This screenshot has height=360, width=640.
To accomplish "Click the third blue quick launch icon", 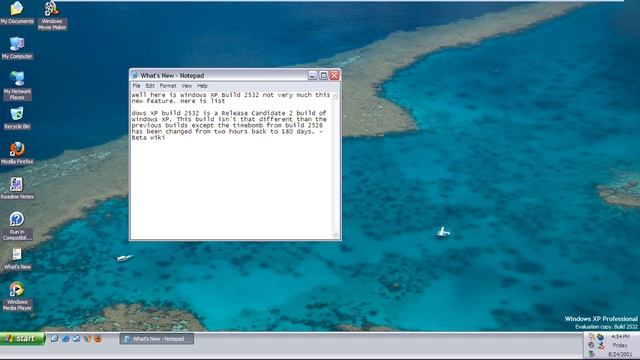I will pyautogui.click(x=76, y=338).
